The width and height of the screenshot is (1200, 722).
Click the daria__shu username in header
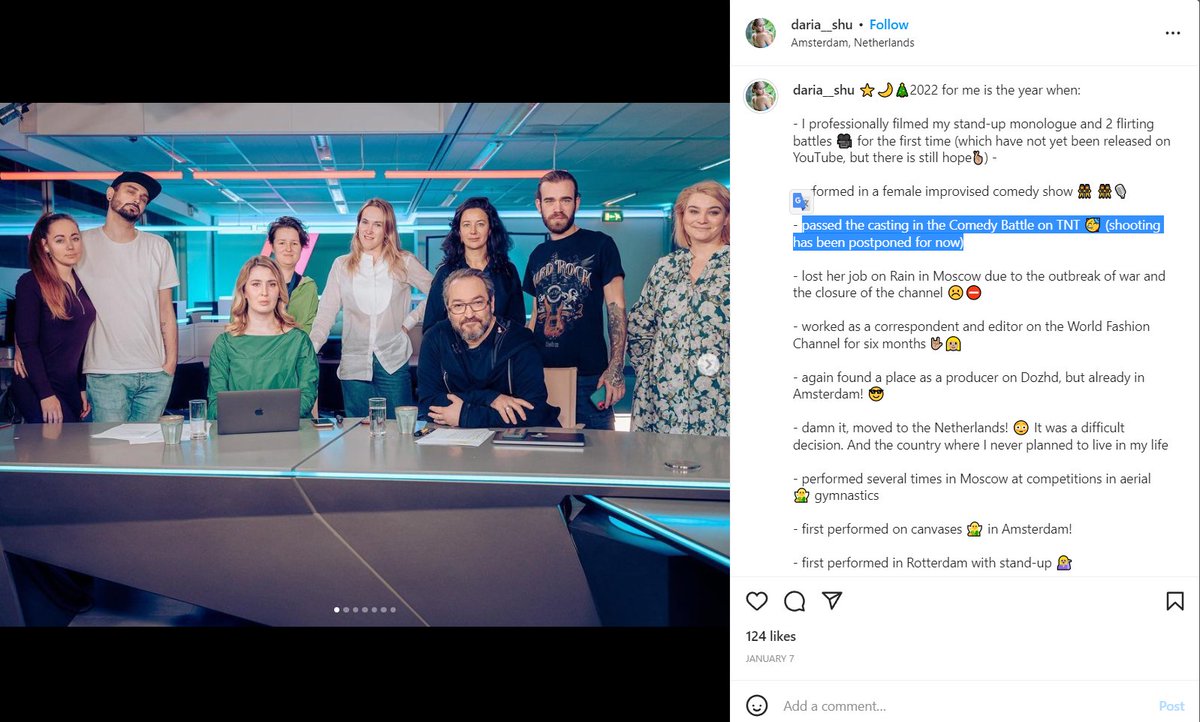click(822, 24)
